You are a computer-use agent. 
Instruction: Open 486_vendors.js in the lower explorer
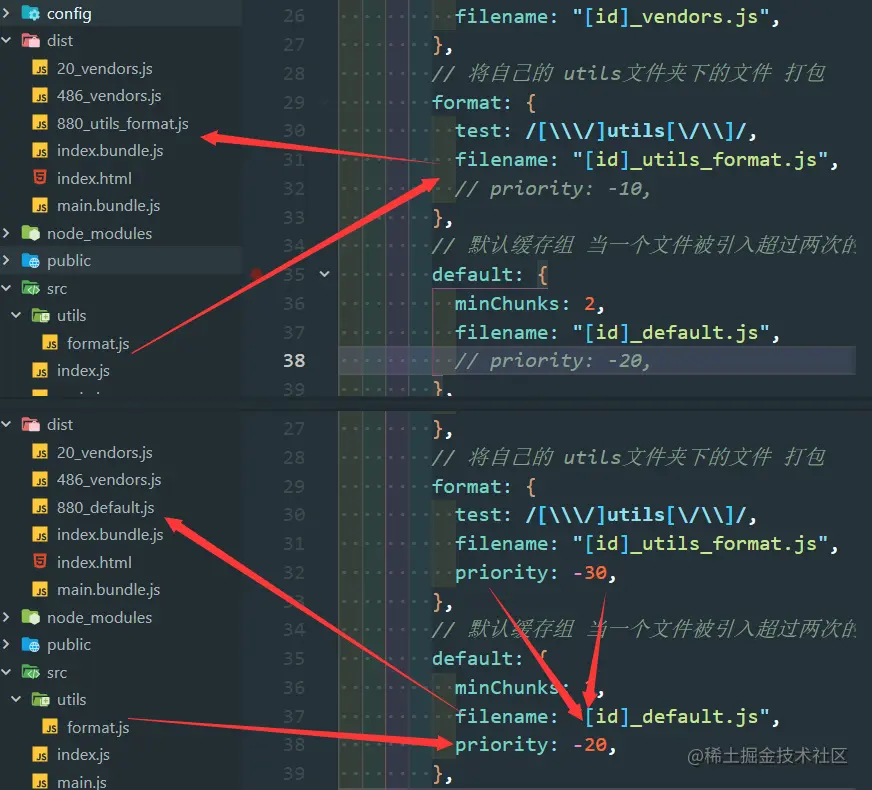[x=109, y=480]
